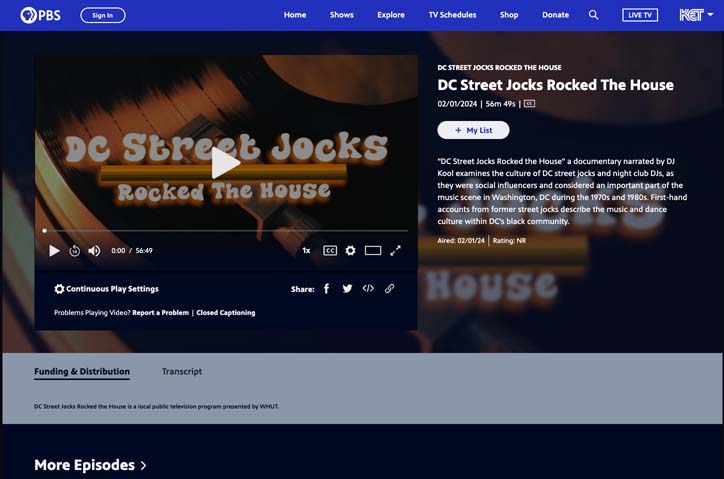The height and width of the screenshot is (479, 724).
Task: Click DC STREET JOCKS ROCKED THE HOUSE show link
Action: coord(499,67)
